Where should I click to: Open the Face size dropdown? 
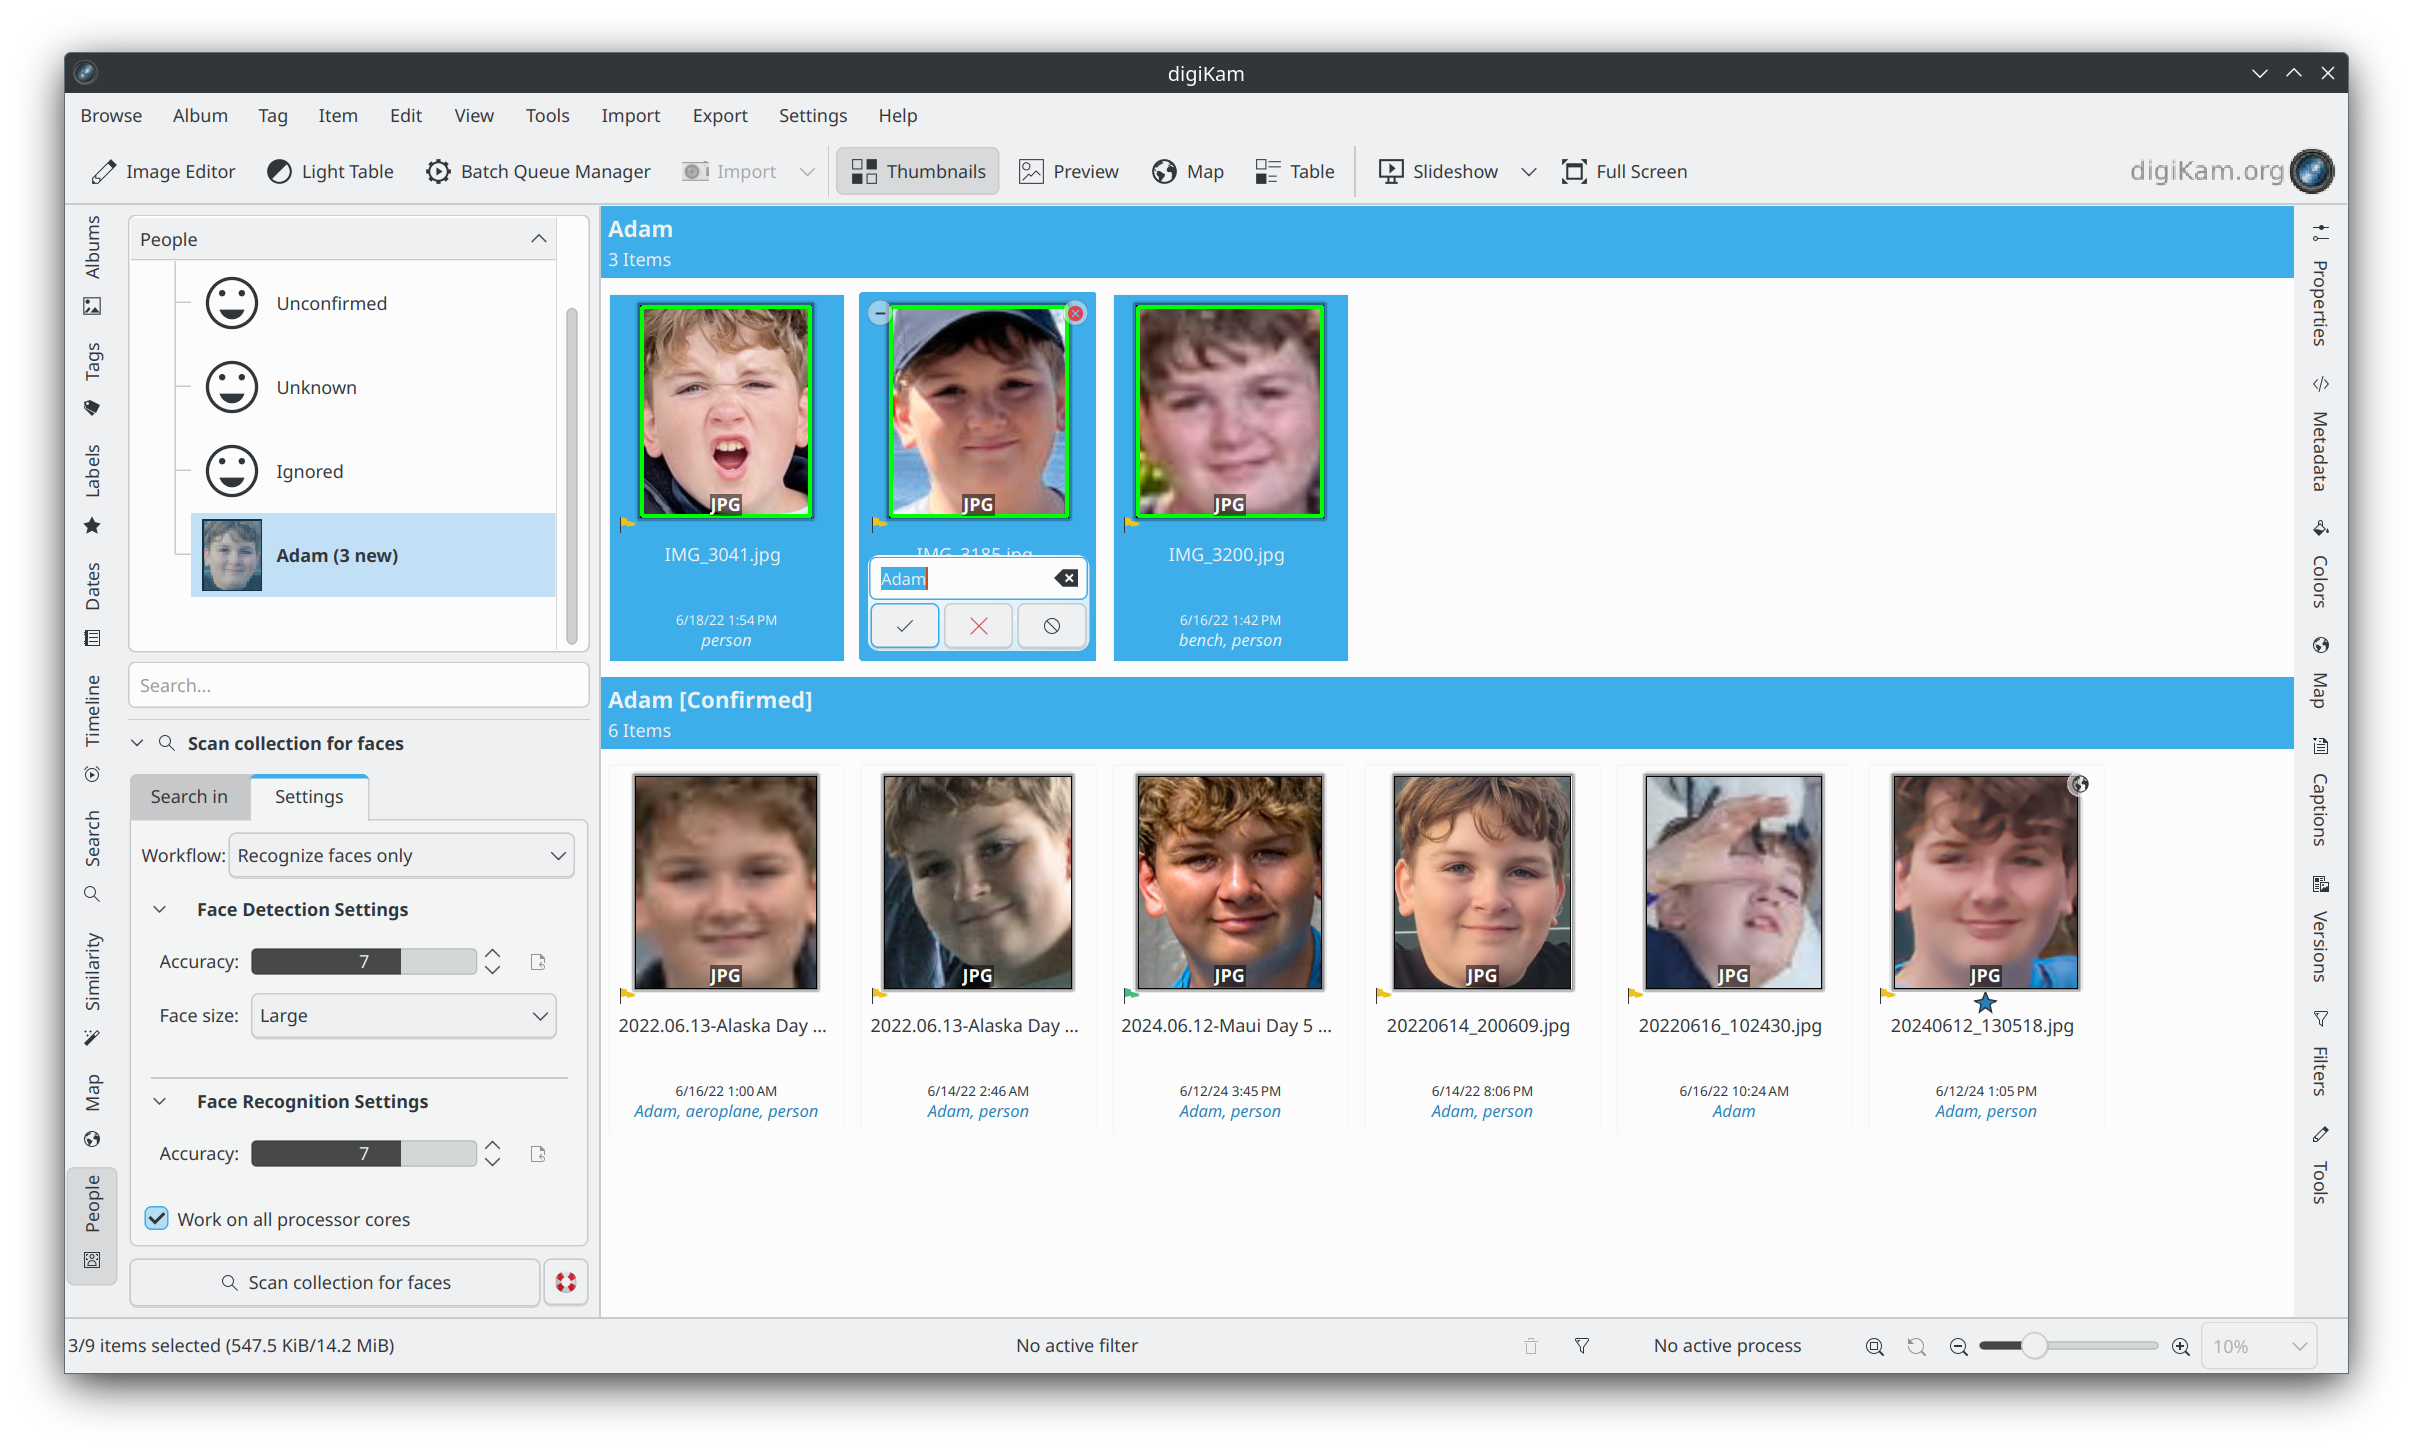(x=403, y=1015)
